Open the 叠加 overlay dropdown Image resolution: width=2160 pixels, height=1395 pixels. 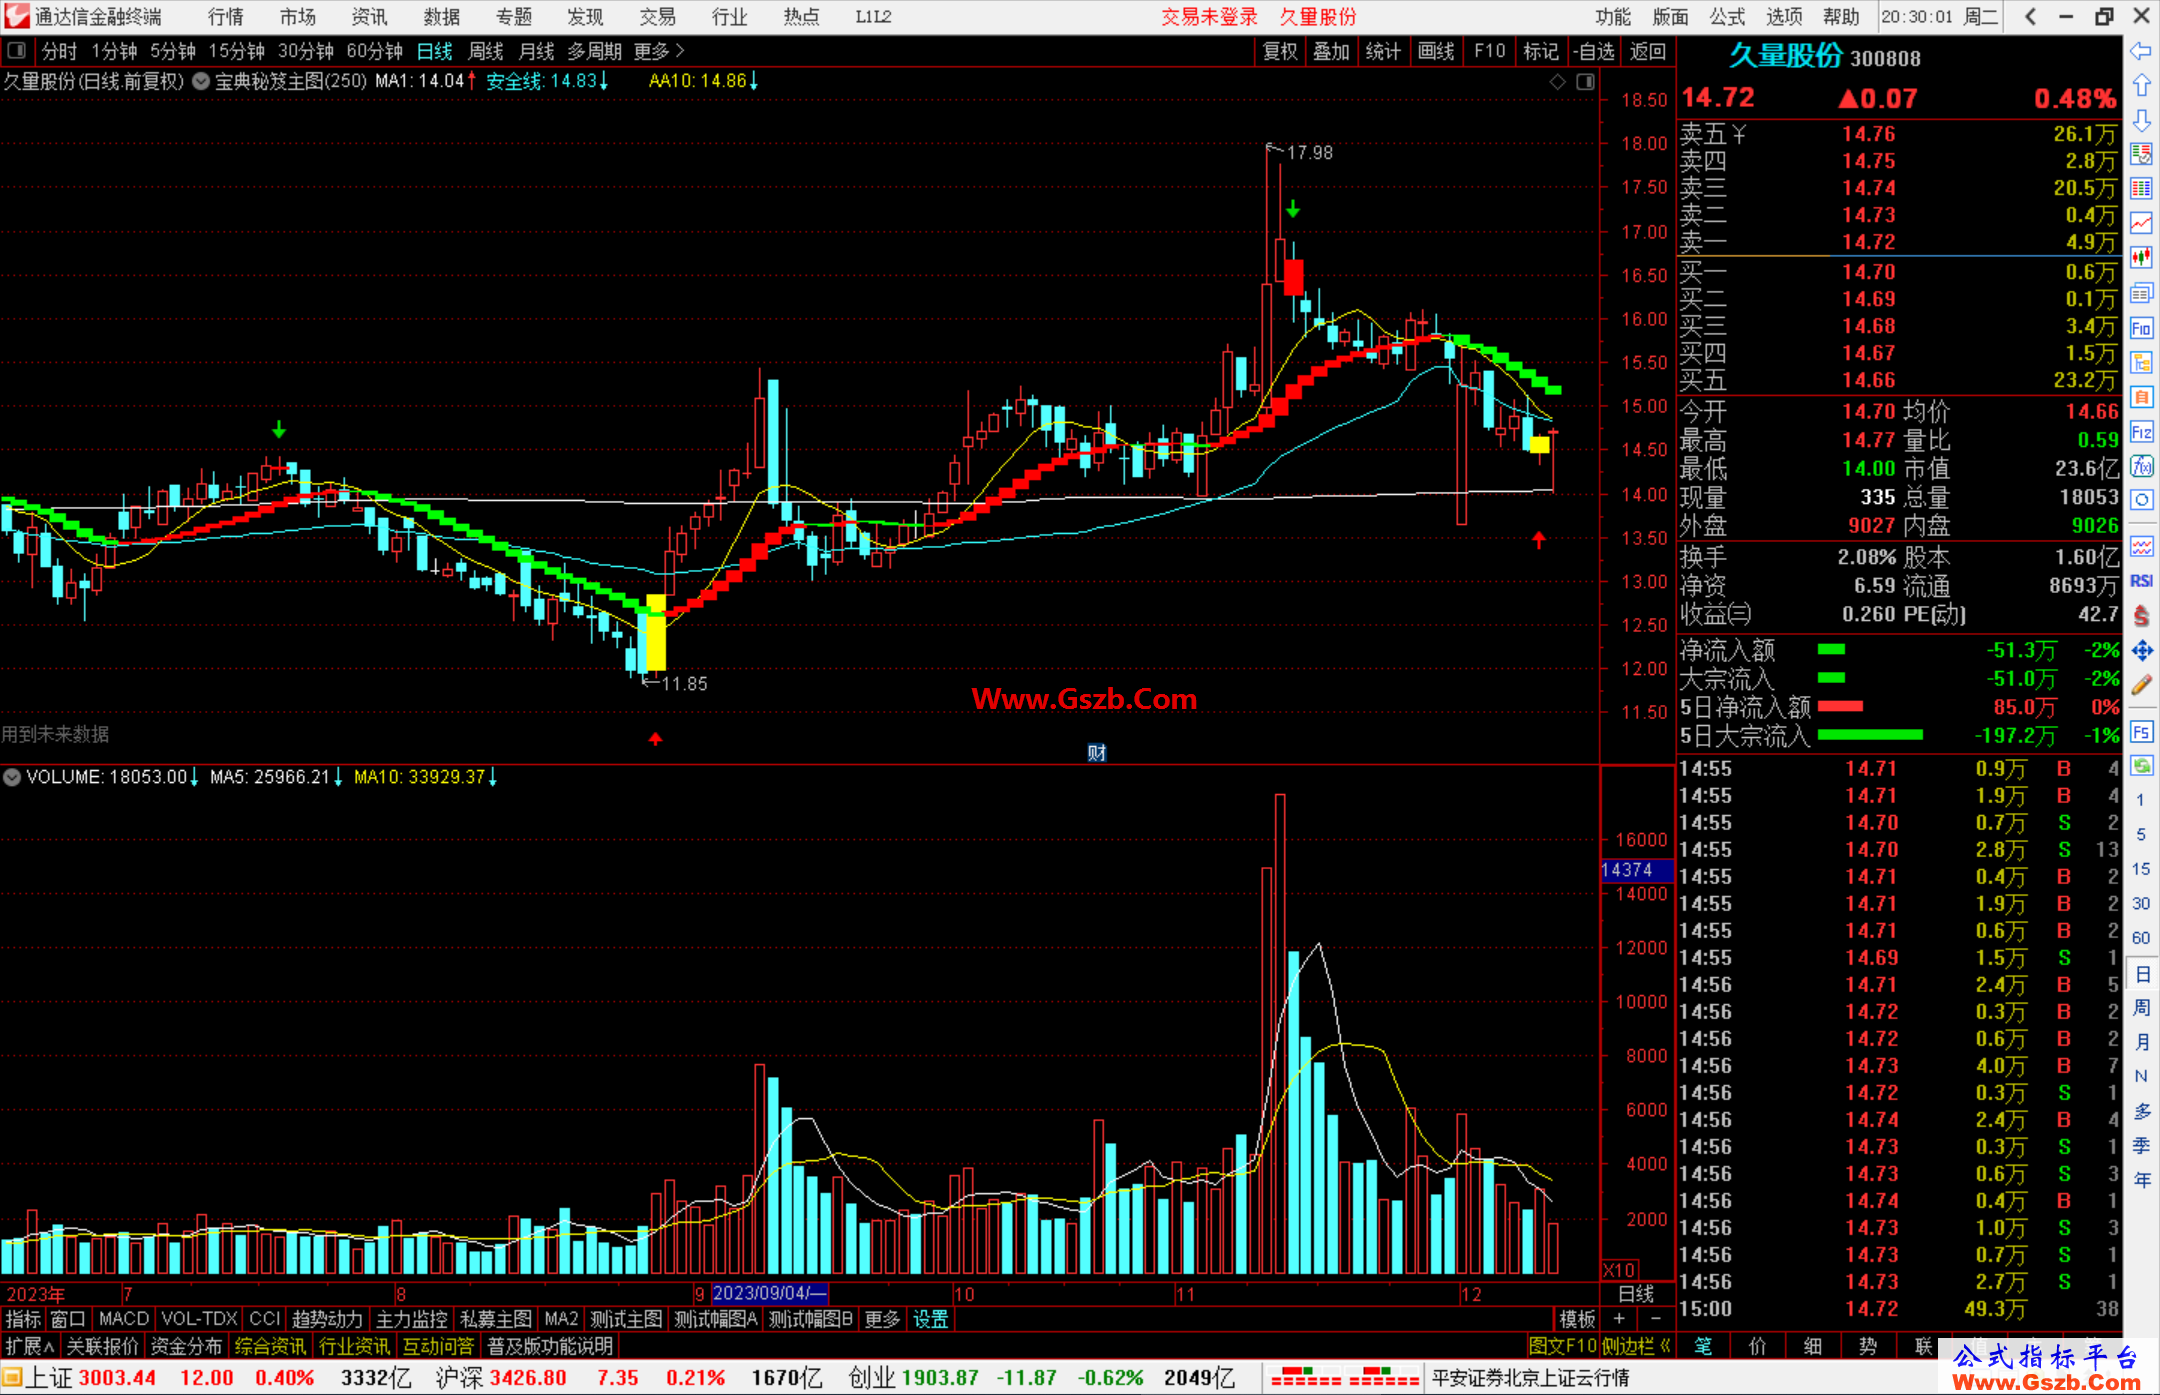[1331, 51]
